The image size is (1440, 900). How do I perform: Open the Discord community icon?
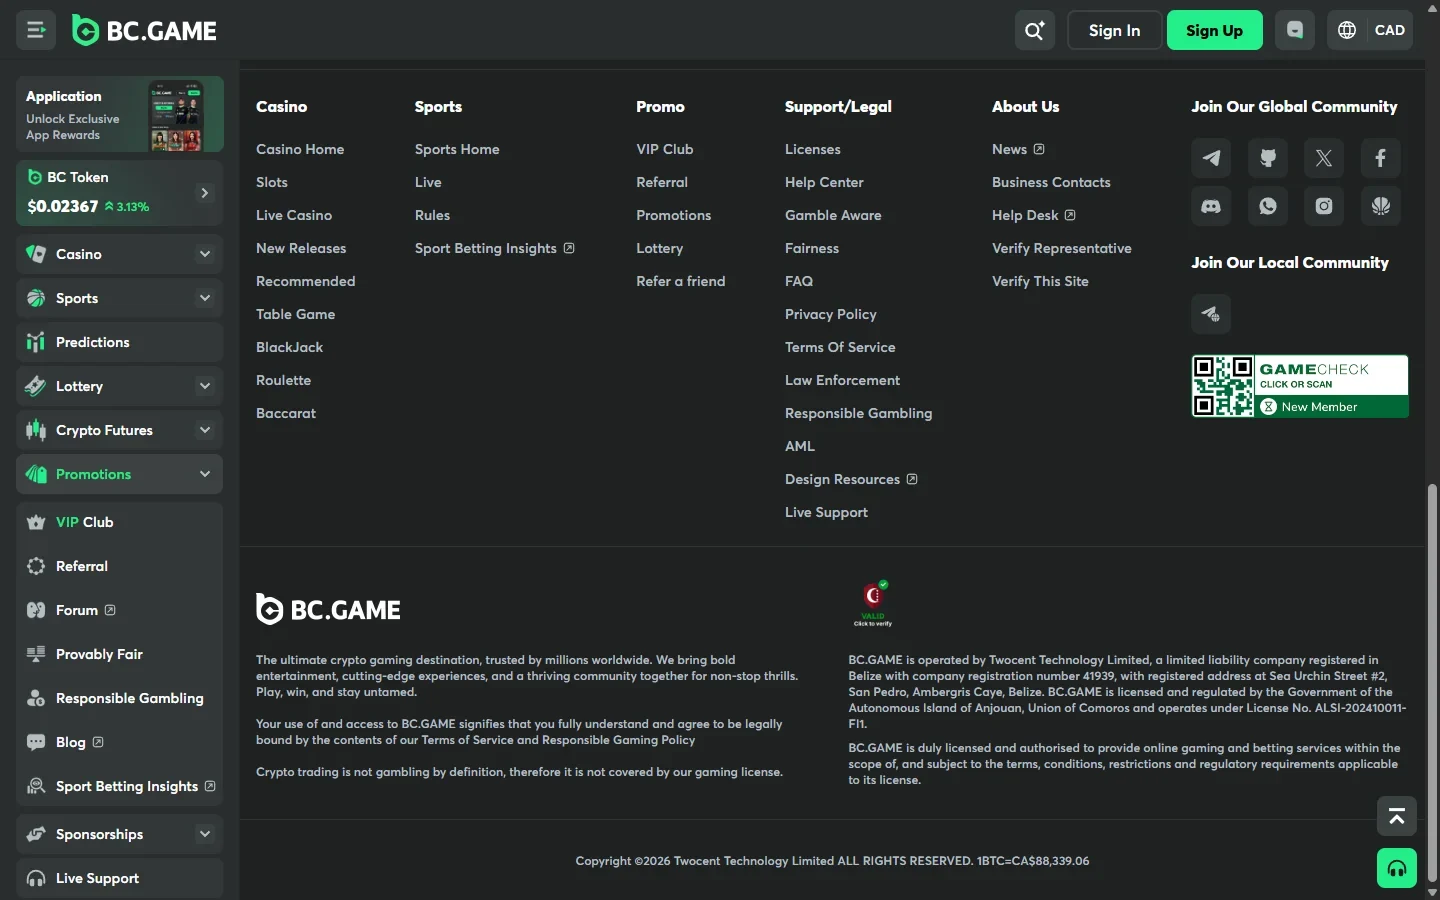(x=1211, y=206)
